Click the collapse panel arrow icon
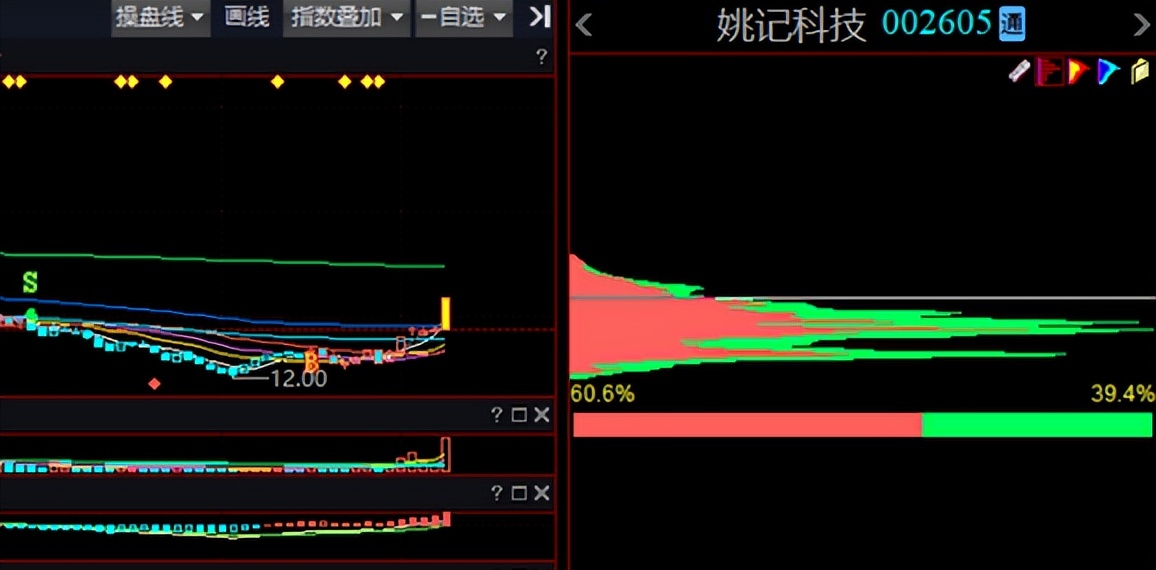Image resolution: width=1156 pixels, height=570 pixels. coord(540,16)
